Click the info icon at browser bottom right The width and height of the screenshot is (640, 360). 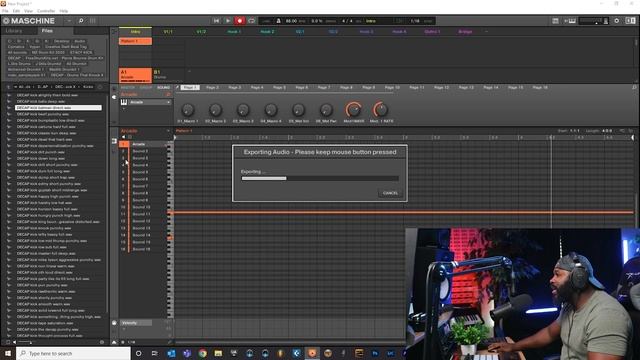click(x=102, y=342)
